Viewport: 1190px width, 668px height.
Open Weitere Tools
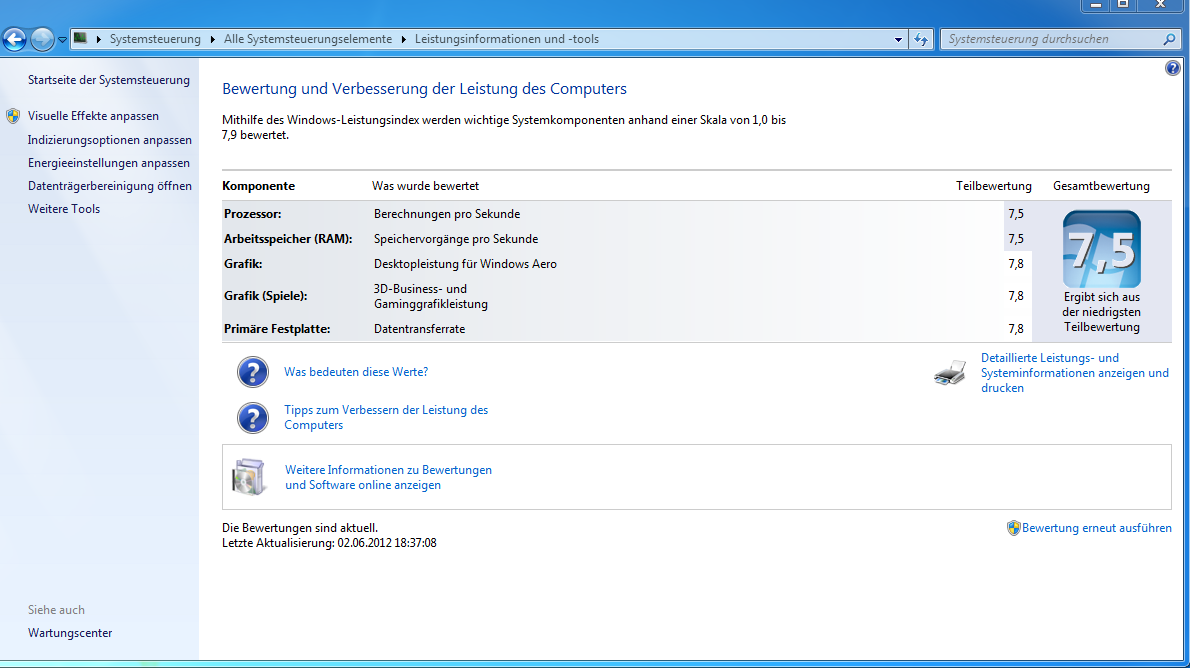[64, 209]
